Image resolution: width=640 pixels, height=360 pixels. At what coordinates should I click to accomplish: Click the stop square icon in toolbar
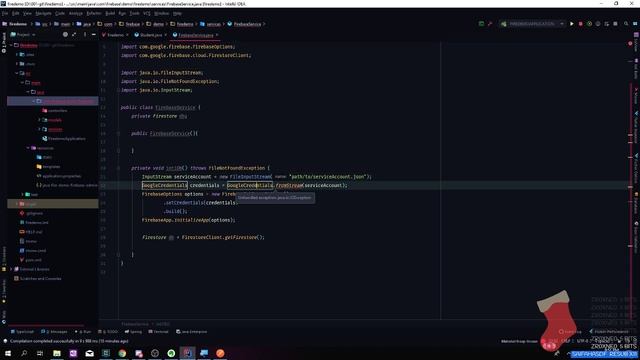(615, 24)
